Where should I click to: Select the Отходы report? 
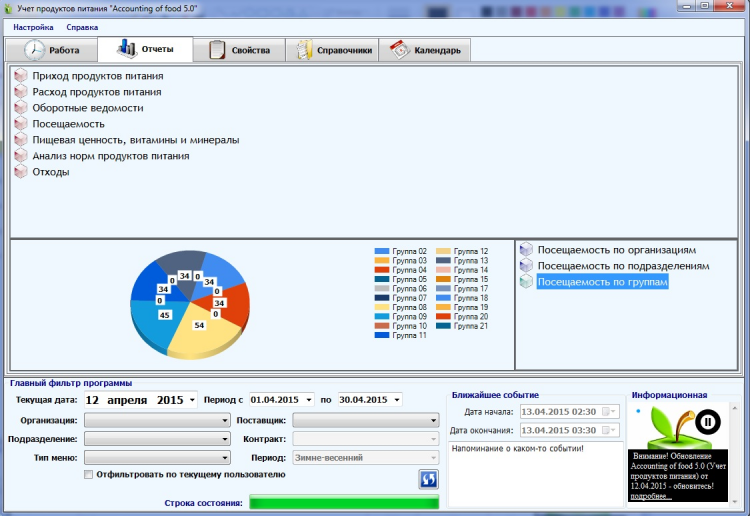tap(51, 172)
